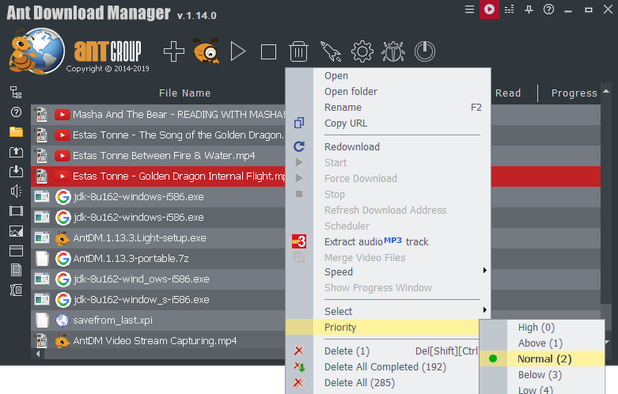The image size is (618, 394).
Task: Select jdk-8u162-window_s-i586.exe row
Action: tap(158, 299)
